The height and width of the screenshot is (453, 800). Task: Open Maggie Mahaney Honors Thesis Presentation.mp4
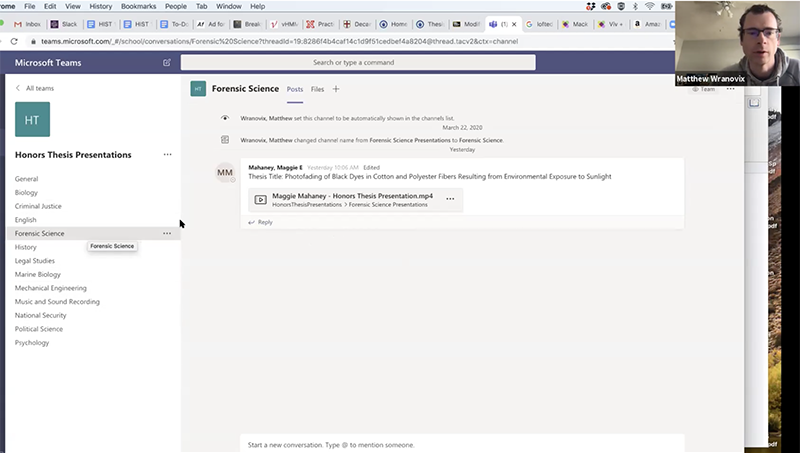(340, 195)
